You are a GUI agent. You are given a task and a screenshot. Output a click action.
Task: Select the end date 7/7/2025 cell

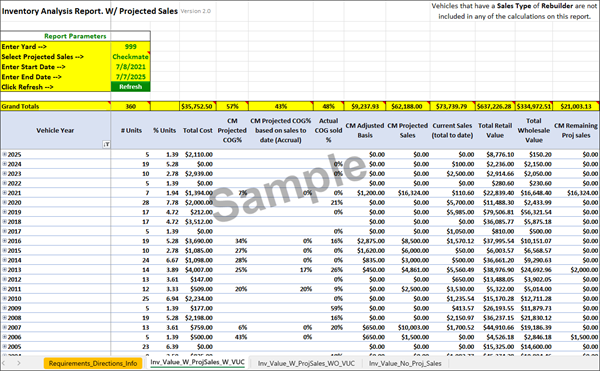click(130, 77)
